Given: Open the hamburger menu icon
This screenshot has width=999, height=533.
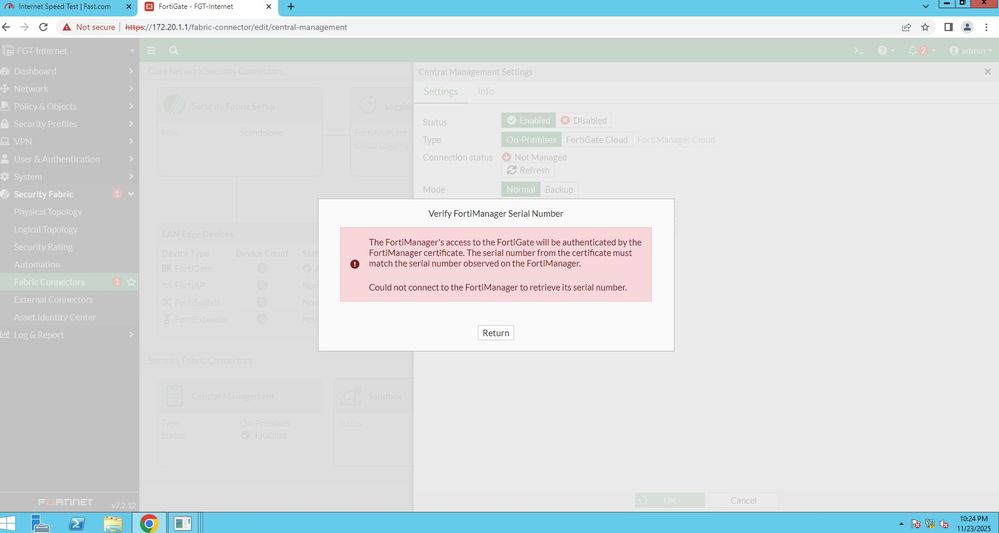Looking at the screenshot, I should pyautogui.click(x=151, y=50).
